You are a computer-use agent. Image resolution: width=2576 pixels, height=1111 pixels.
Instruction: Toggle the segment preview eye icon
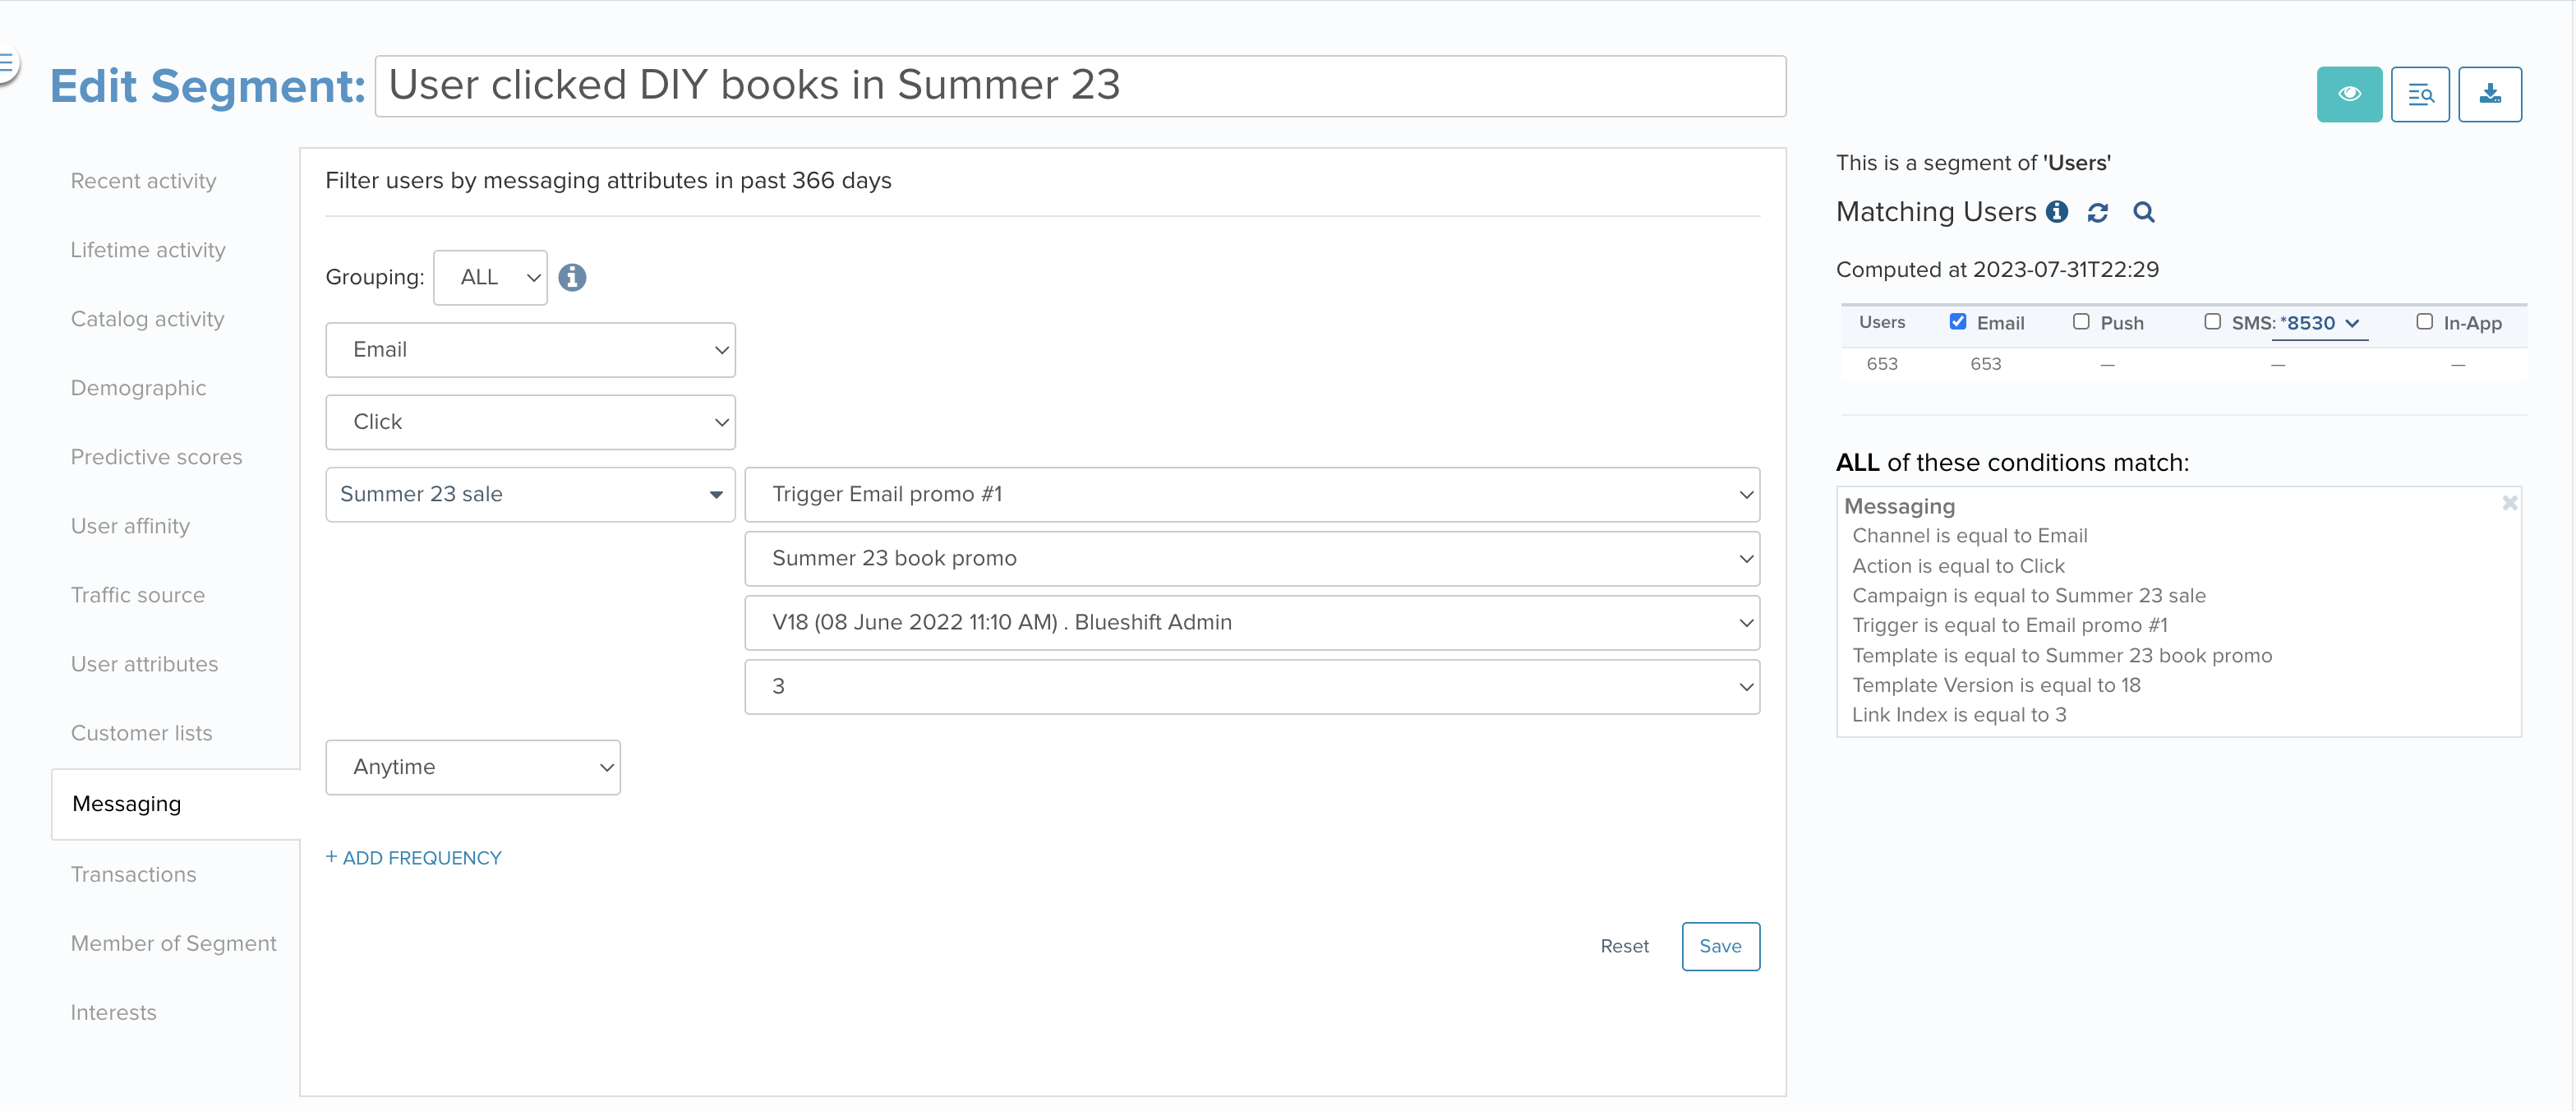pyautogui.click(x=2349, y=94)
